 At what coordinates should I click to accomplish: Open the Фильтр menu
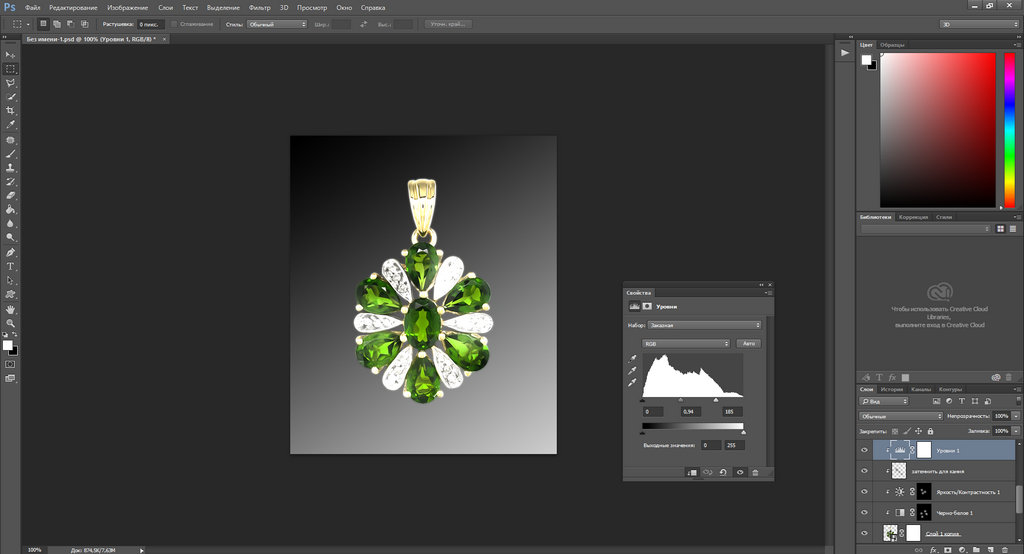[x=259, y=7]
